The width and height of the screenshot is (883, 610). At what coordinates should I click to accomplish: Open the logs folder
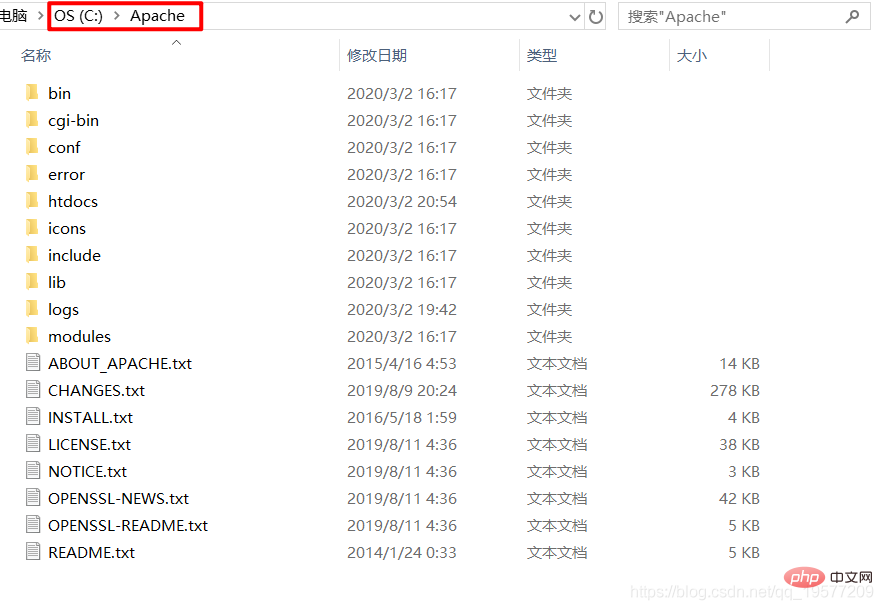(x=63, y=309)
